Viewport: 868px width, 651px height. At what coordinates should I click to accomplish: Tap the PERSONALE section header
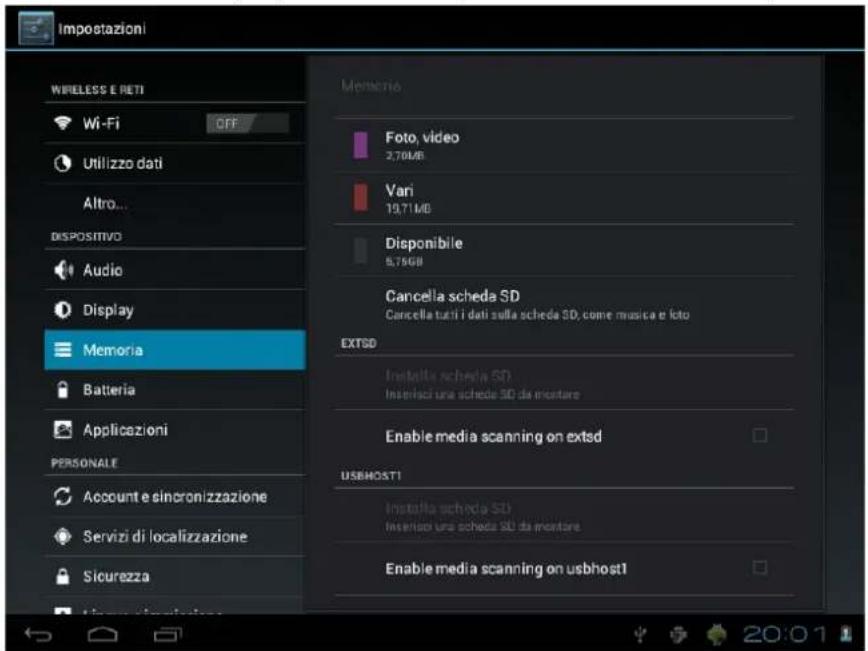84,463
